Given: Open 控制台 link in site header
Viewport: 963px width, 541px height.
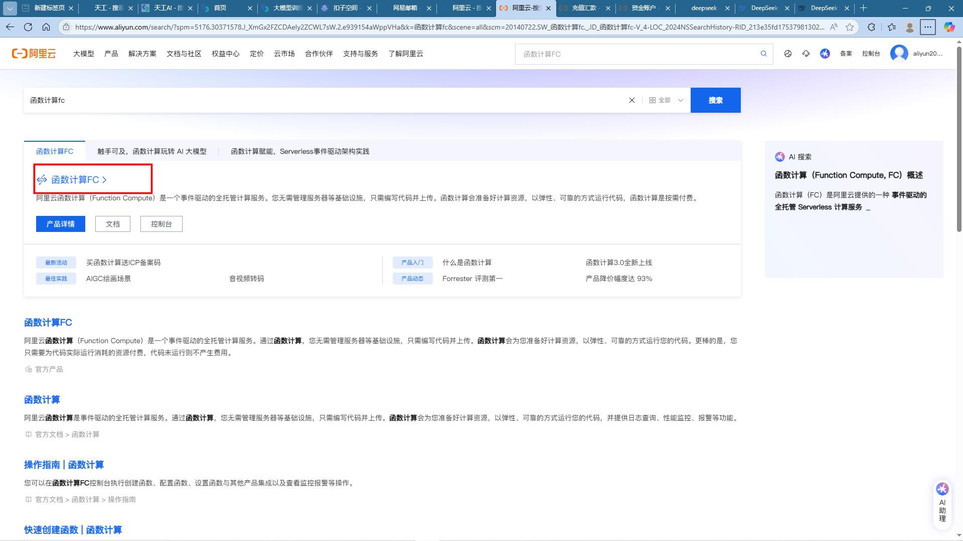Looking at the screenshot, I should tap(871, 53).
